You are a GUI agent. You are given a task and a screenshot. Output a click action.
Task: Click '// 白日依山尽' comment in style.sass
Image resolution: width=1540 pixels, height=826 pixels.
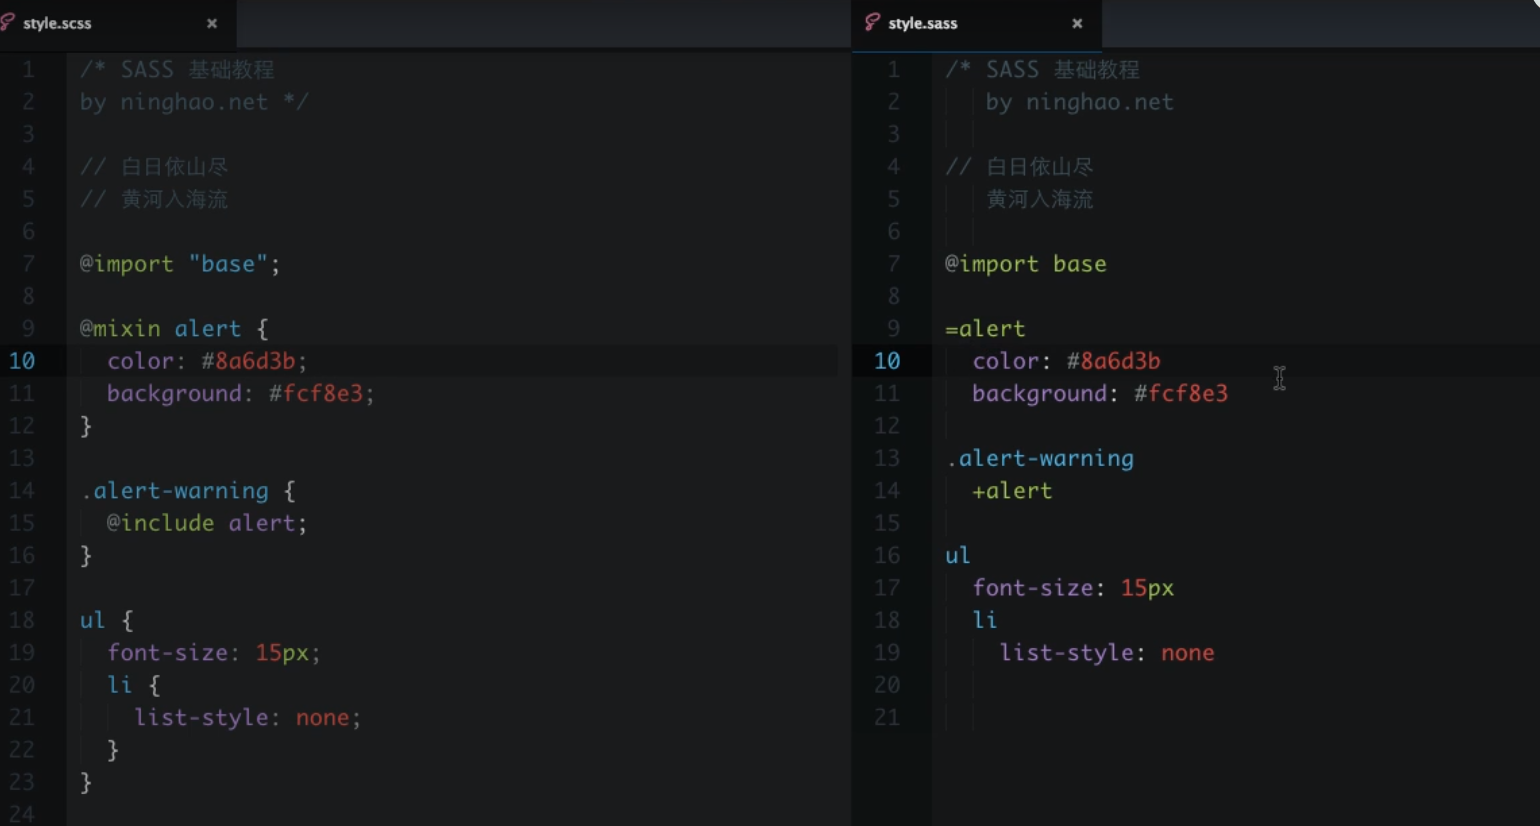pos(1019,167)
